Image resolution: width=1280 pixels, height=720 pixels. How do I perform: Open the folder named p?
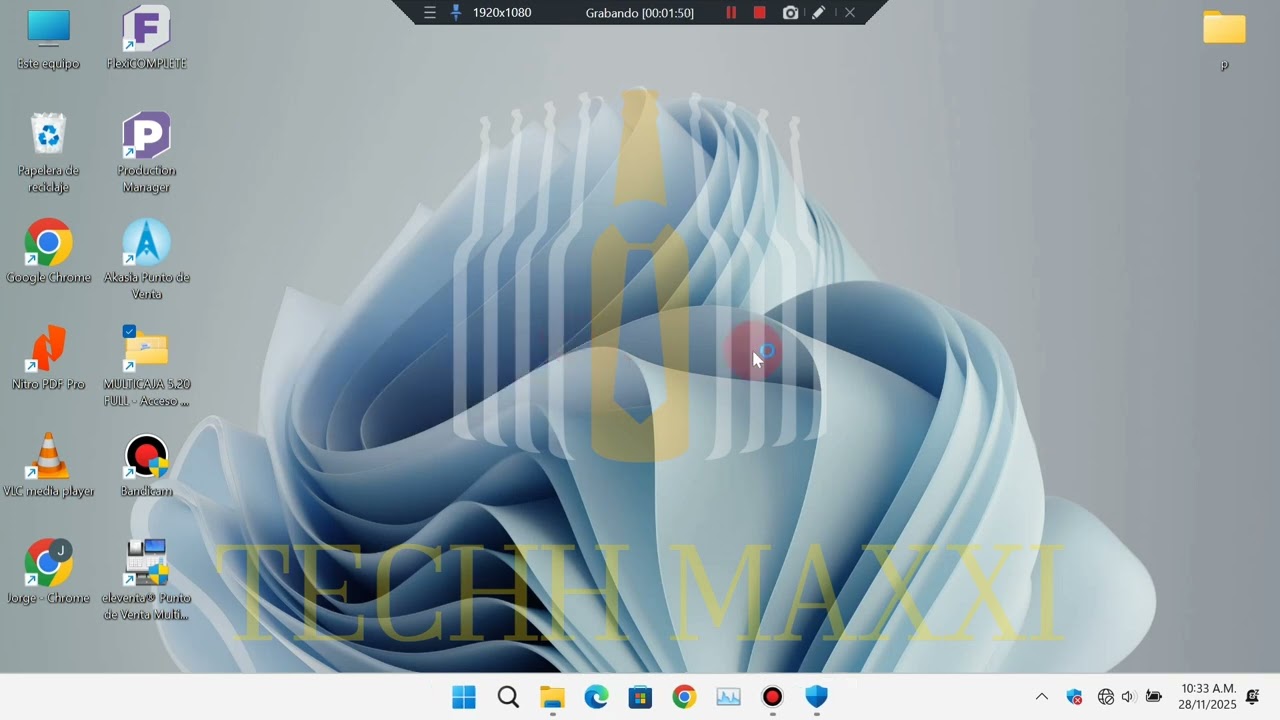tap(1224, 40)
